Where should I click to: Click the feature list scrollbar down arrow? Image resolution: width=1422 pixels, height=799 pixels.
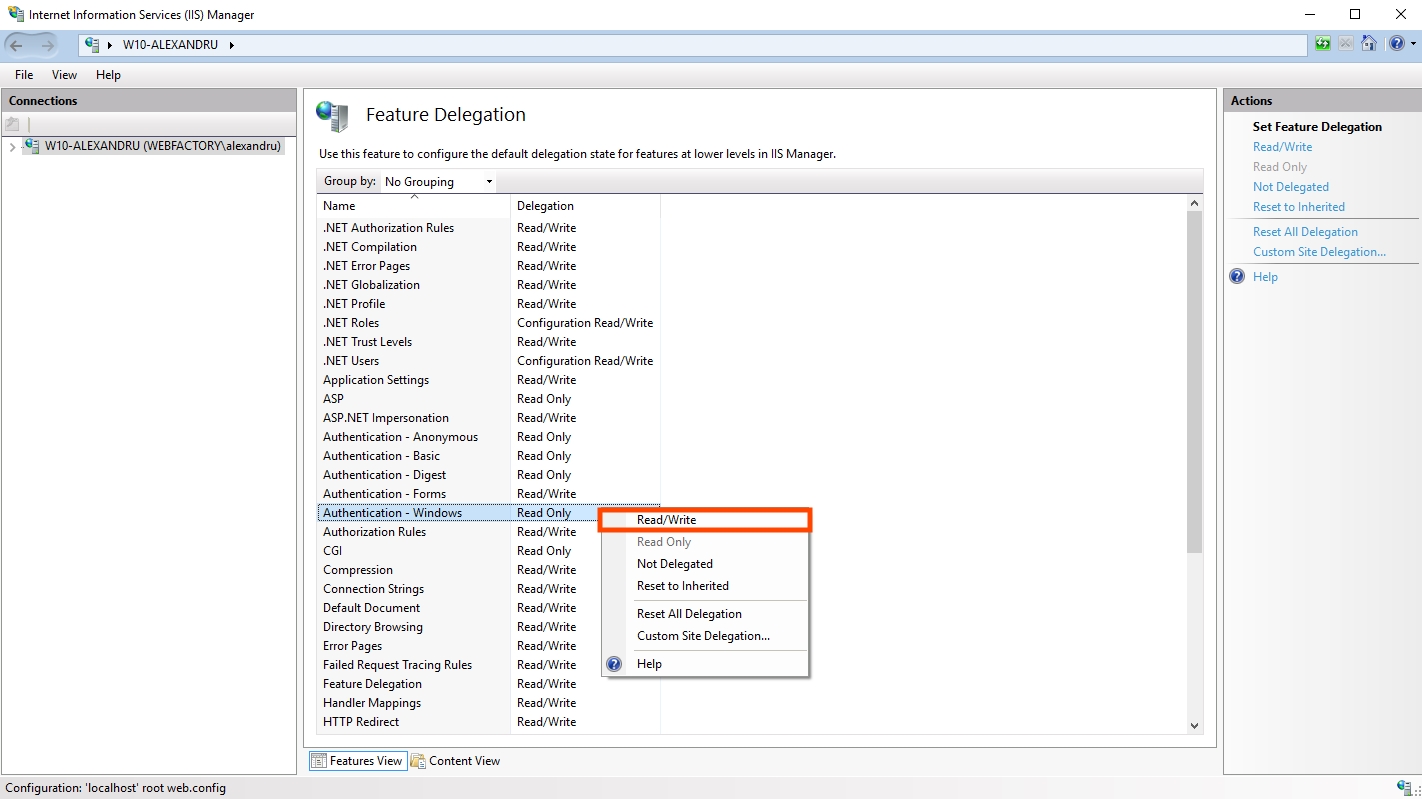[1194, 726]
